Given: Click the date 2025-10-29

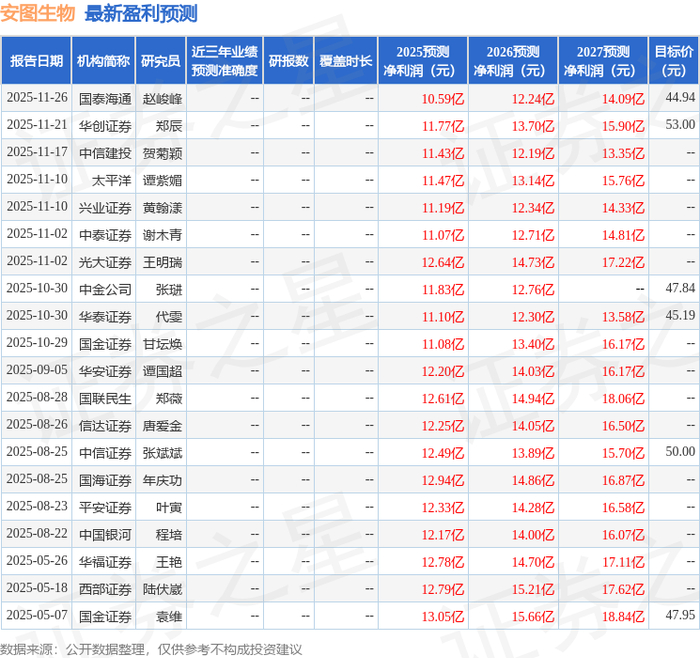Looking at the screenshot, I should (37, 343).
